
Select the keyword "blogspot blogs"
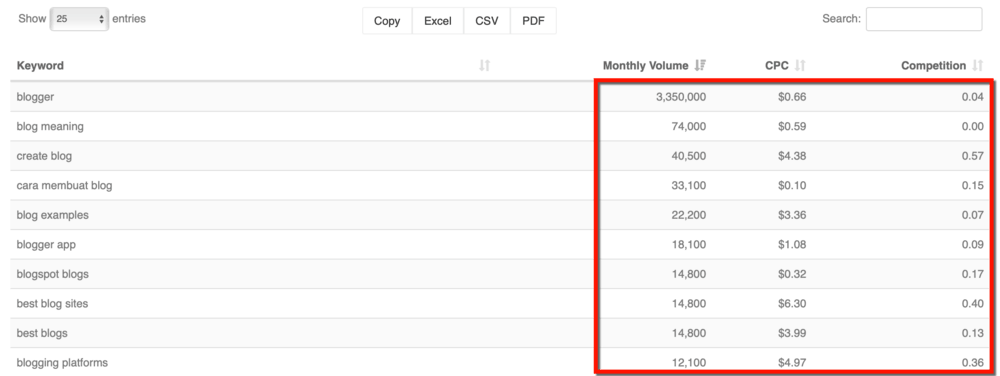tap(52, 274)
